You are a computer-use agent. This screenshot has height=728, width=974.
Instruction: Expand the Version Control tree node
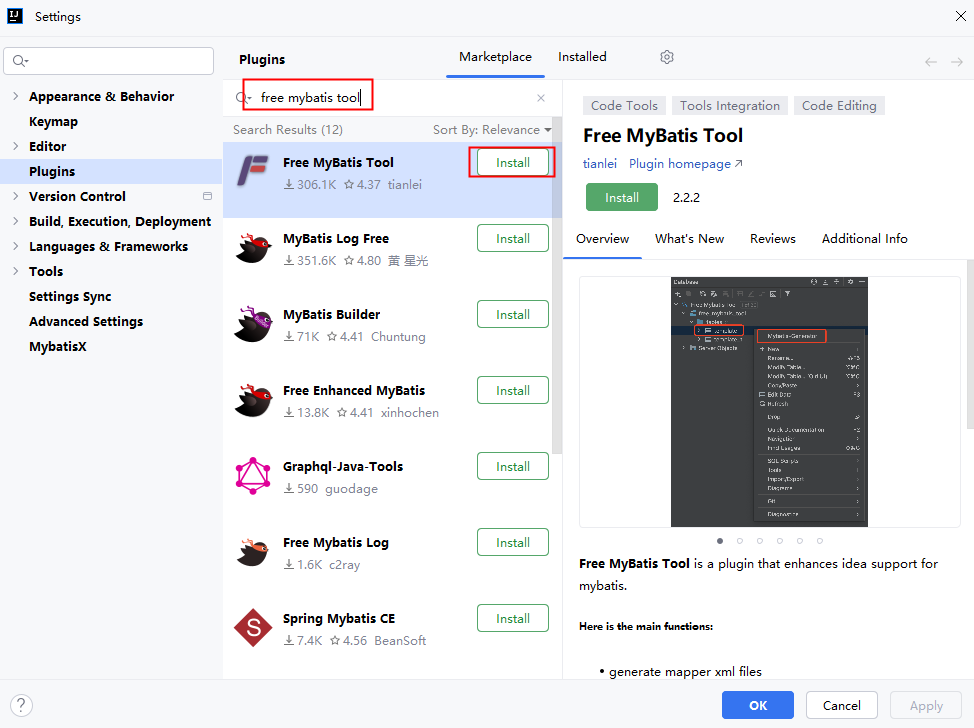pos(15,197)
